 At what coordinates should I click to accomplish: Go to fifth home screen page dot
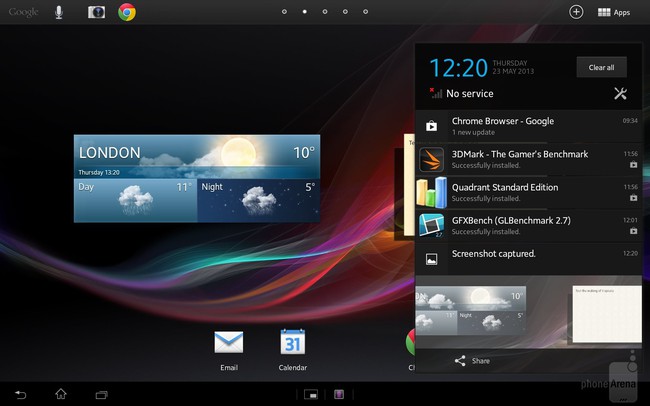pos(366,12)
